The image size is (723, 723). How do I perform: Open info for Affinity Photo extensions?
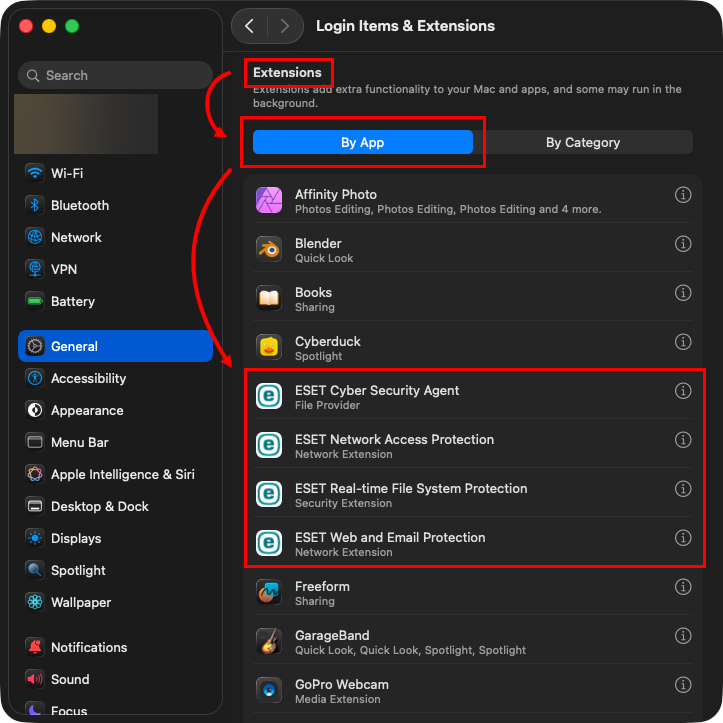(683, 195)
